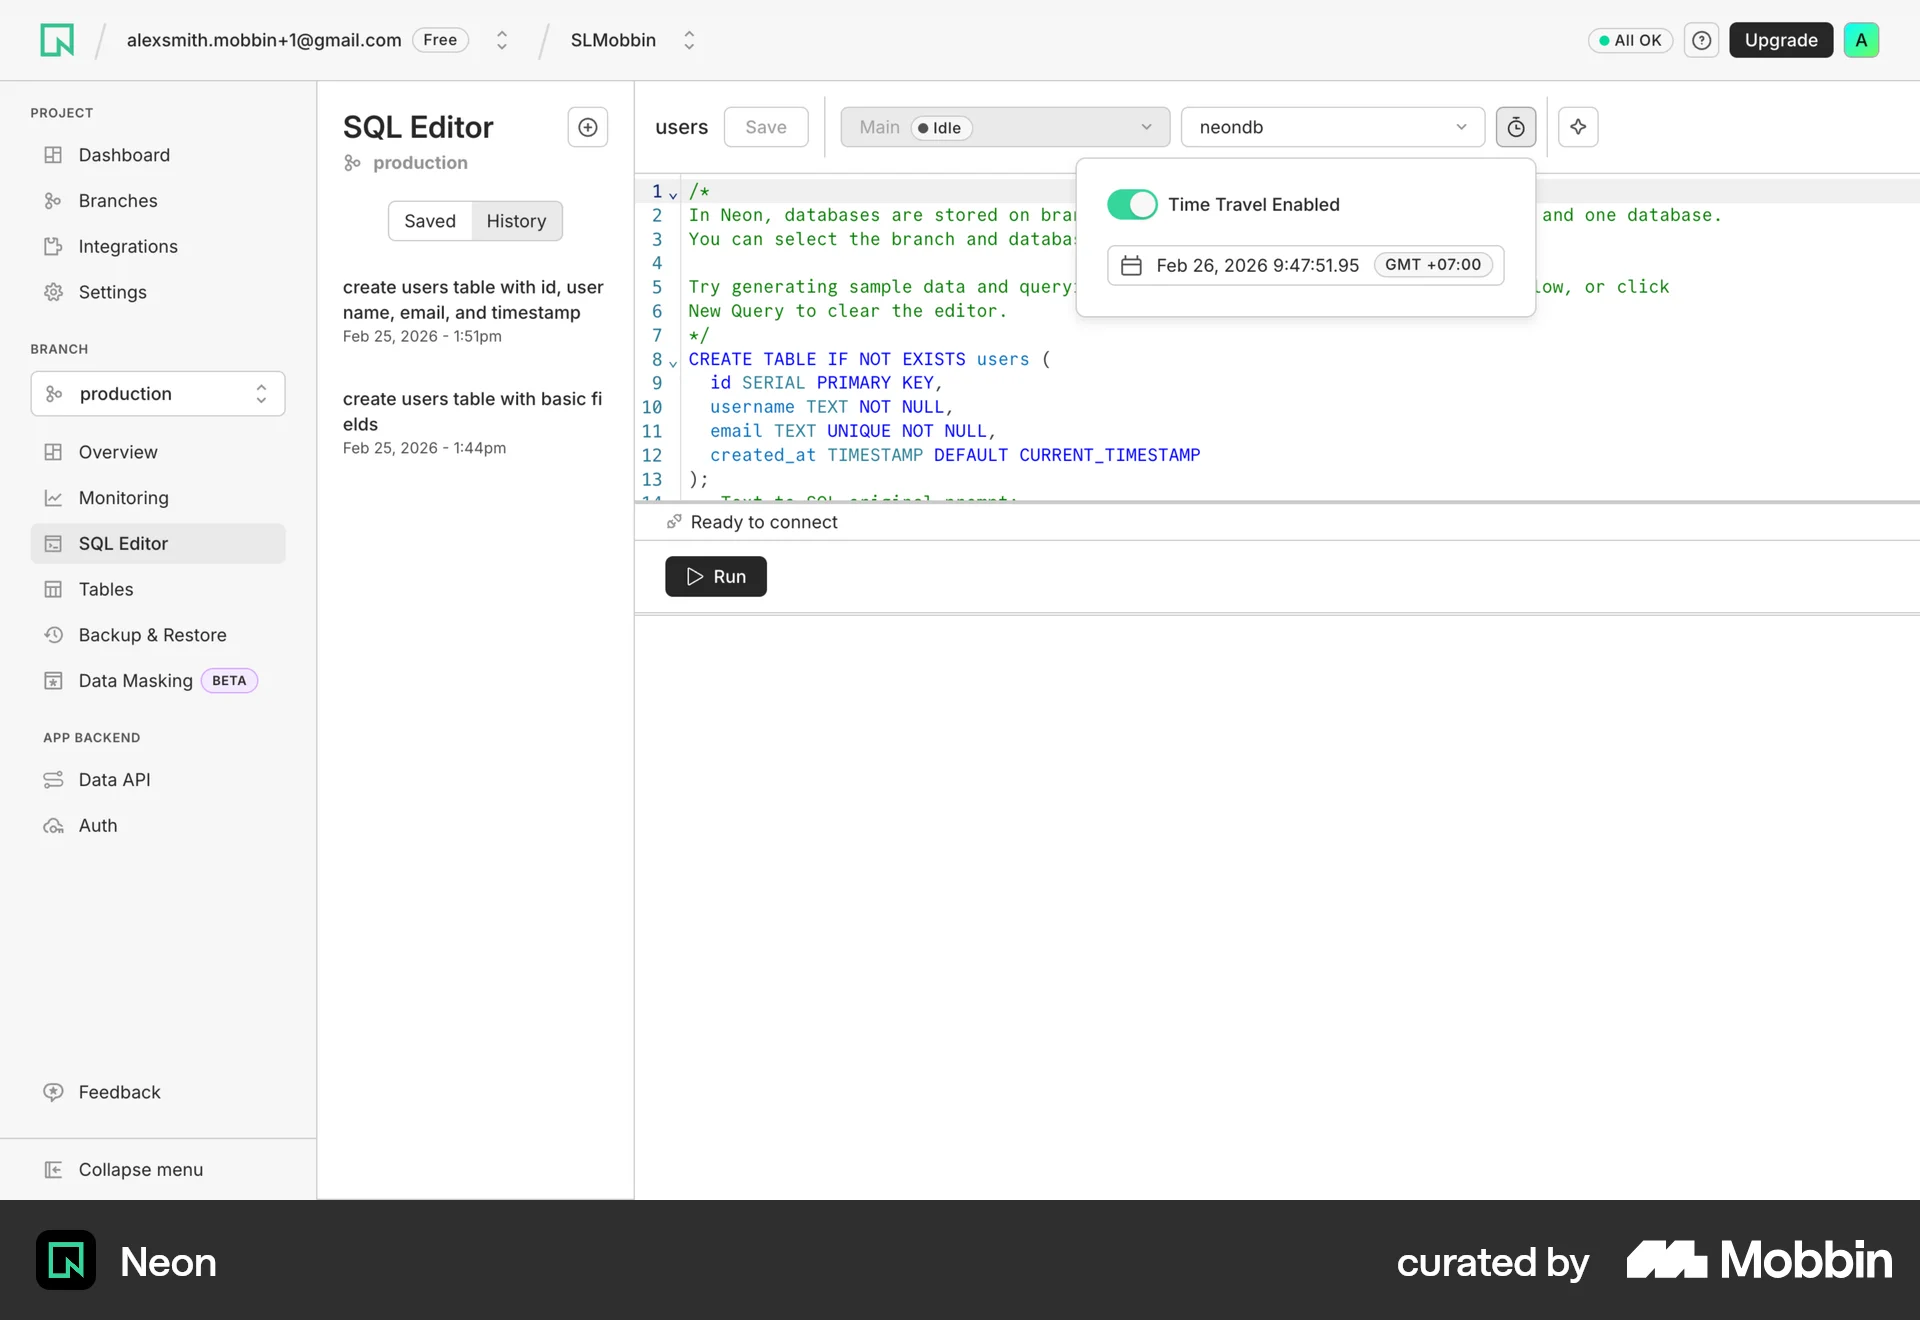The width and height of the screenshot is (1920, 1320).
Task: Open history entry from 1:51pm
Action: 474,311
